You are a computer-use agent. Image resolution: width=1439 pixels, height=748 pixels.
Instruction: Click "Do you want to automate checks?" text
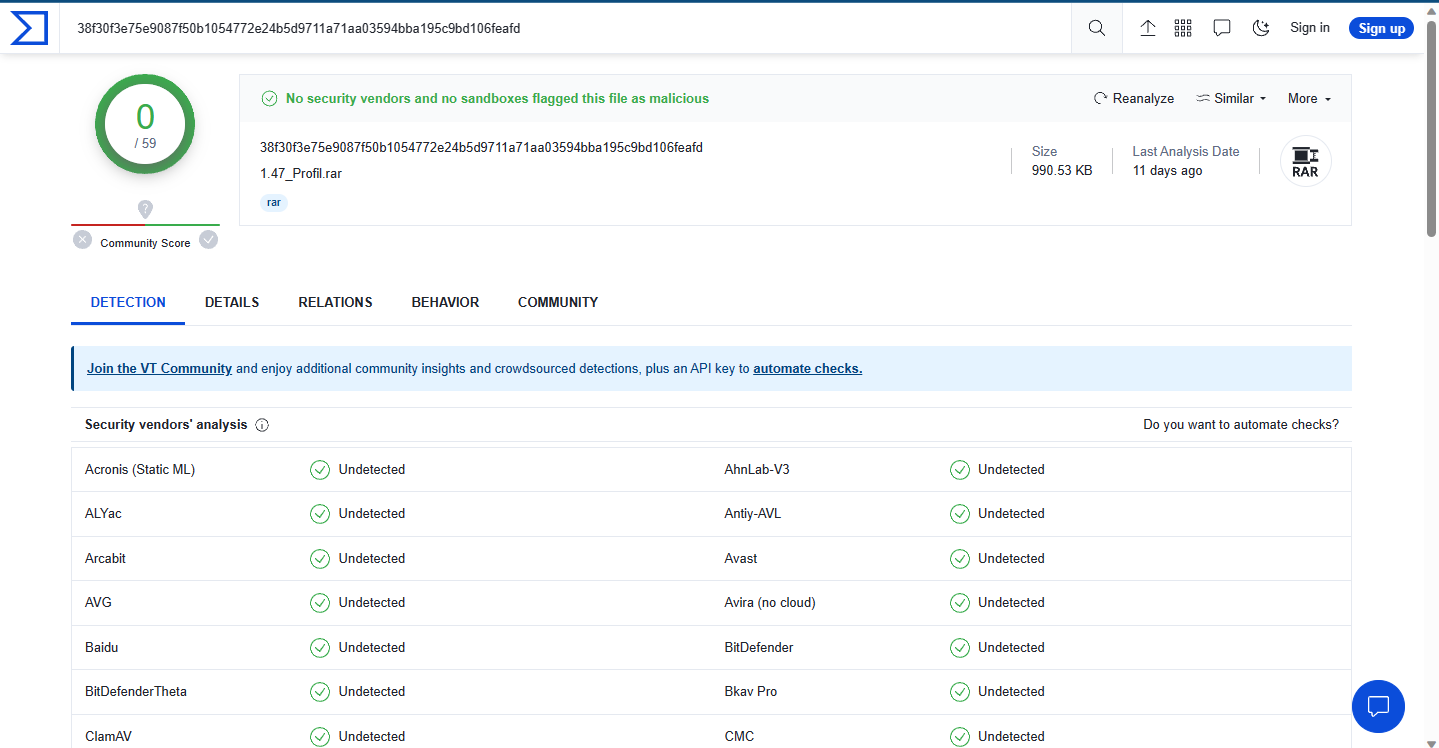(x=1241, y=425)
